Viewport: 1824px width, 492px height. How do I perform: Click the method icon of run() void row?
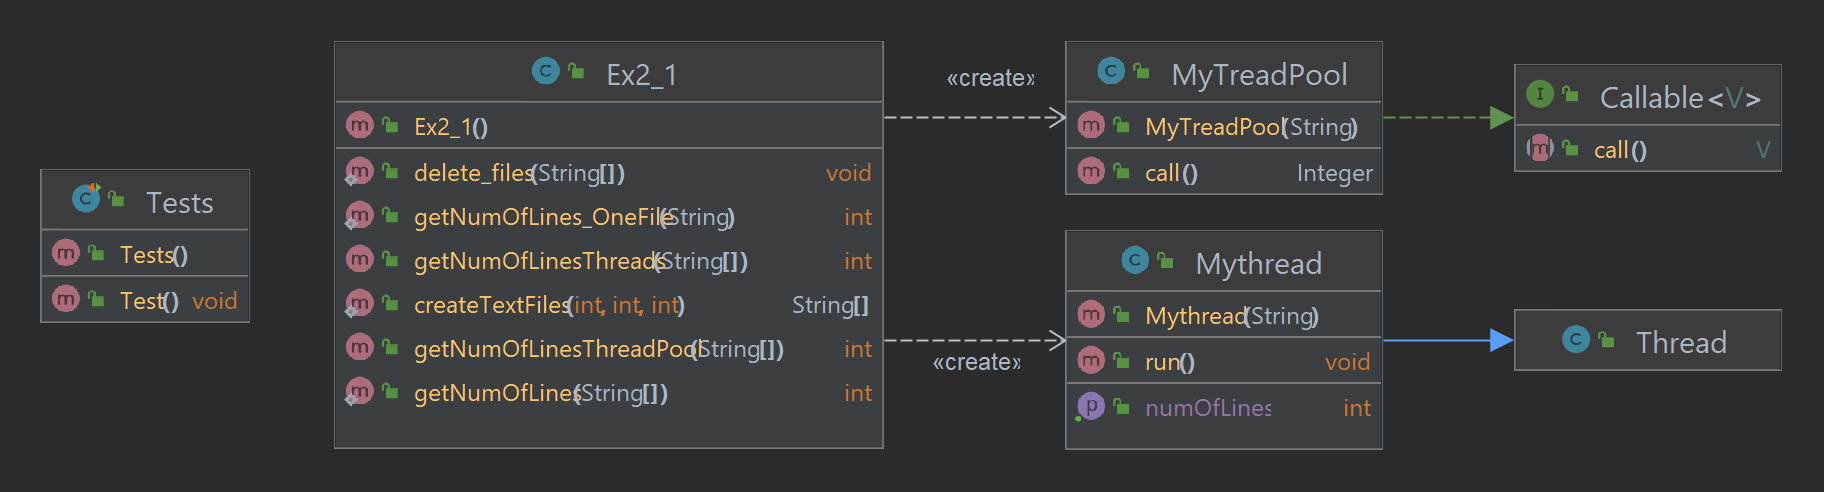click(x=1091, y=360)
